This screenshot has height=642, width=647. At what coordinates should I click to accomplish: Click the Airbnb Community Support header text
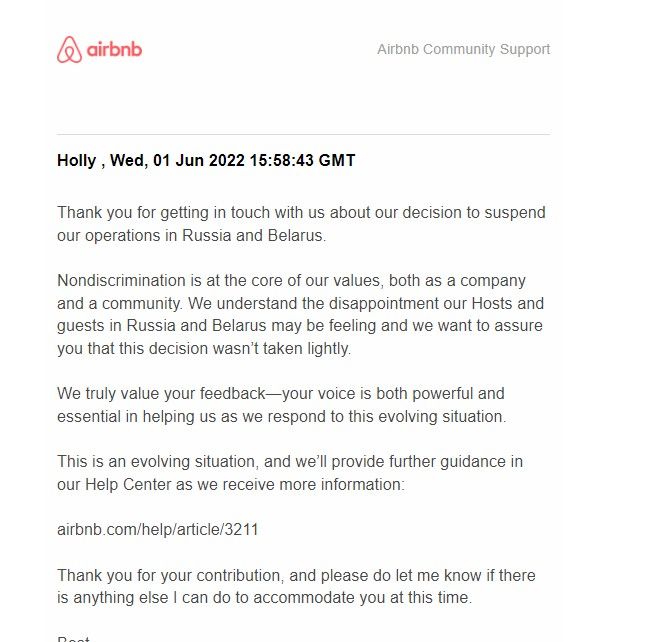(463, 49)
